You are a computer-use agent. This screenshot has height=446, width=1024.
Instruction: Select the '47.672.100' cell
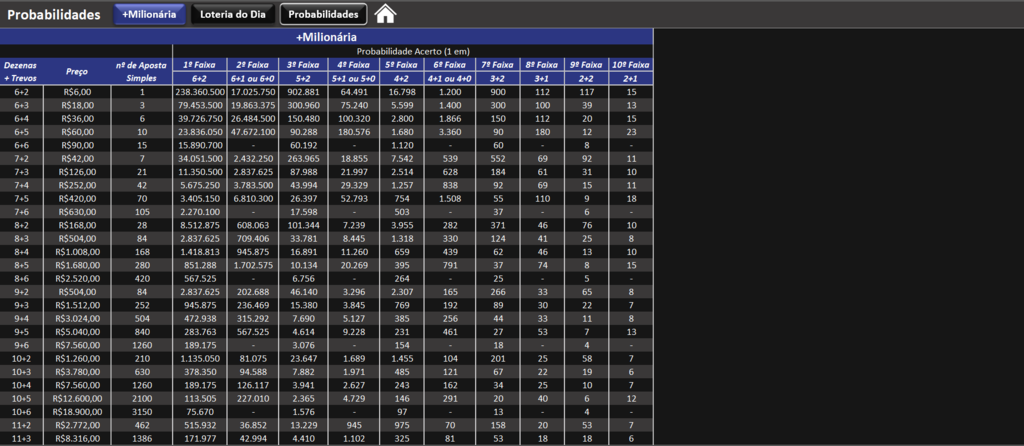(254, 132)
